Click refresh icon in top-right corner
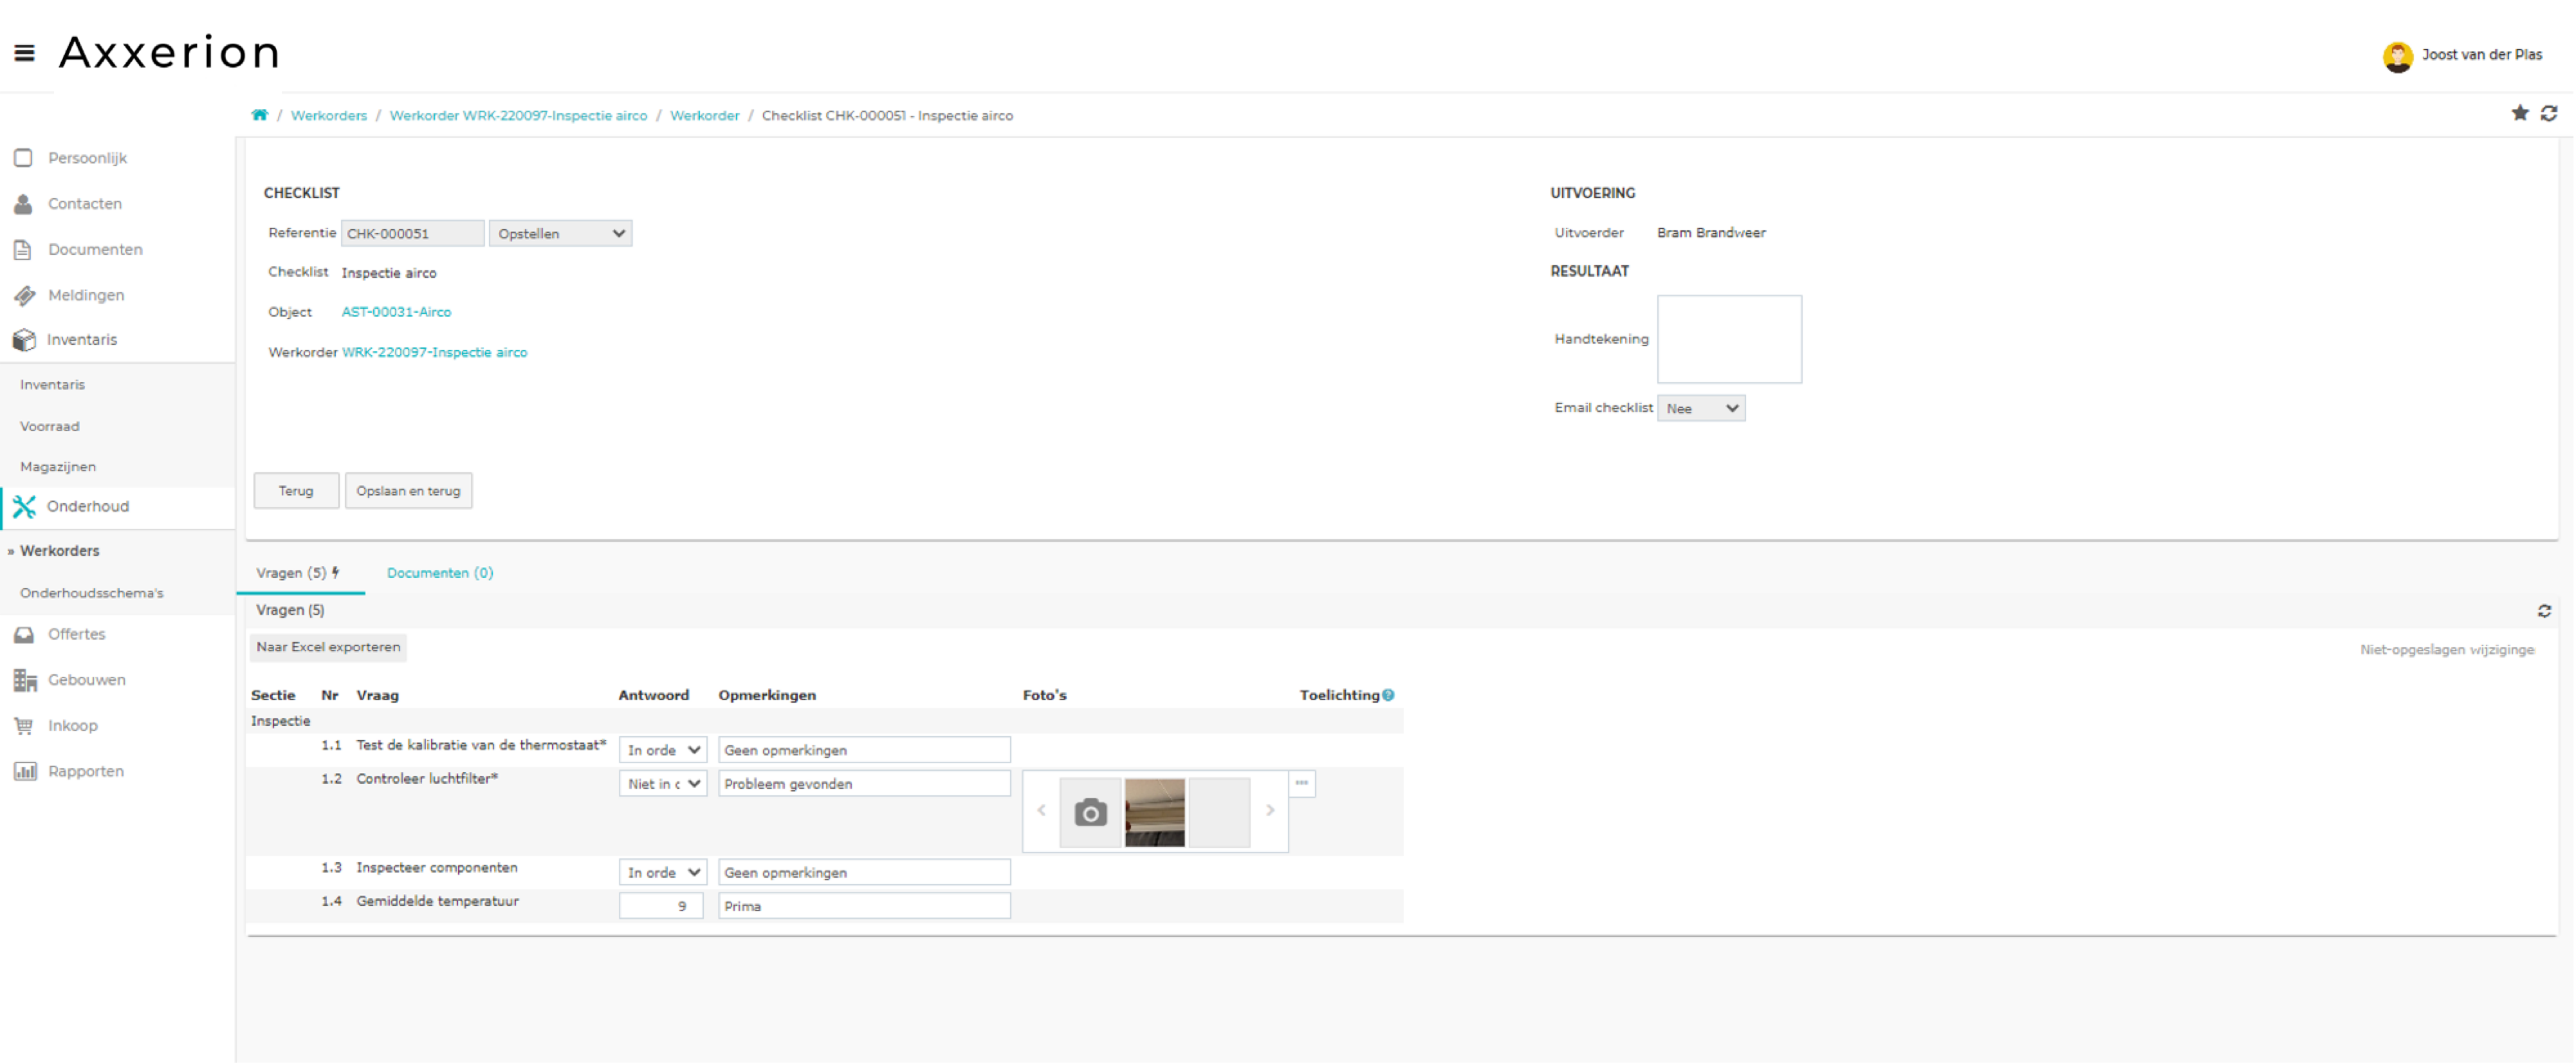The image size is (2576, 1063). point(2548,113)
